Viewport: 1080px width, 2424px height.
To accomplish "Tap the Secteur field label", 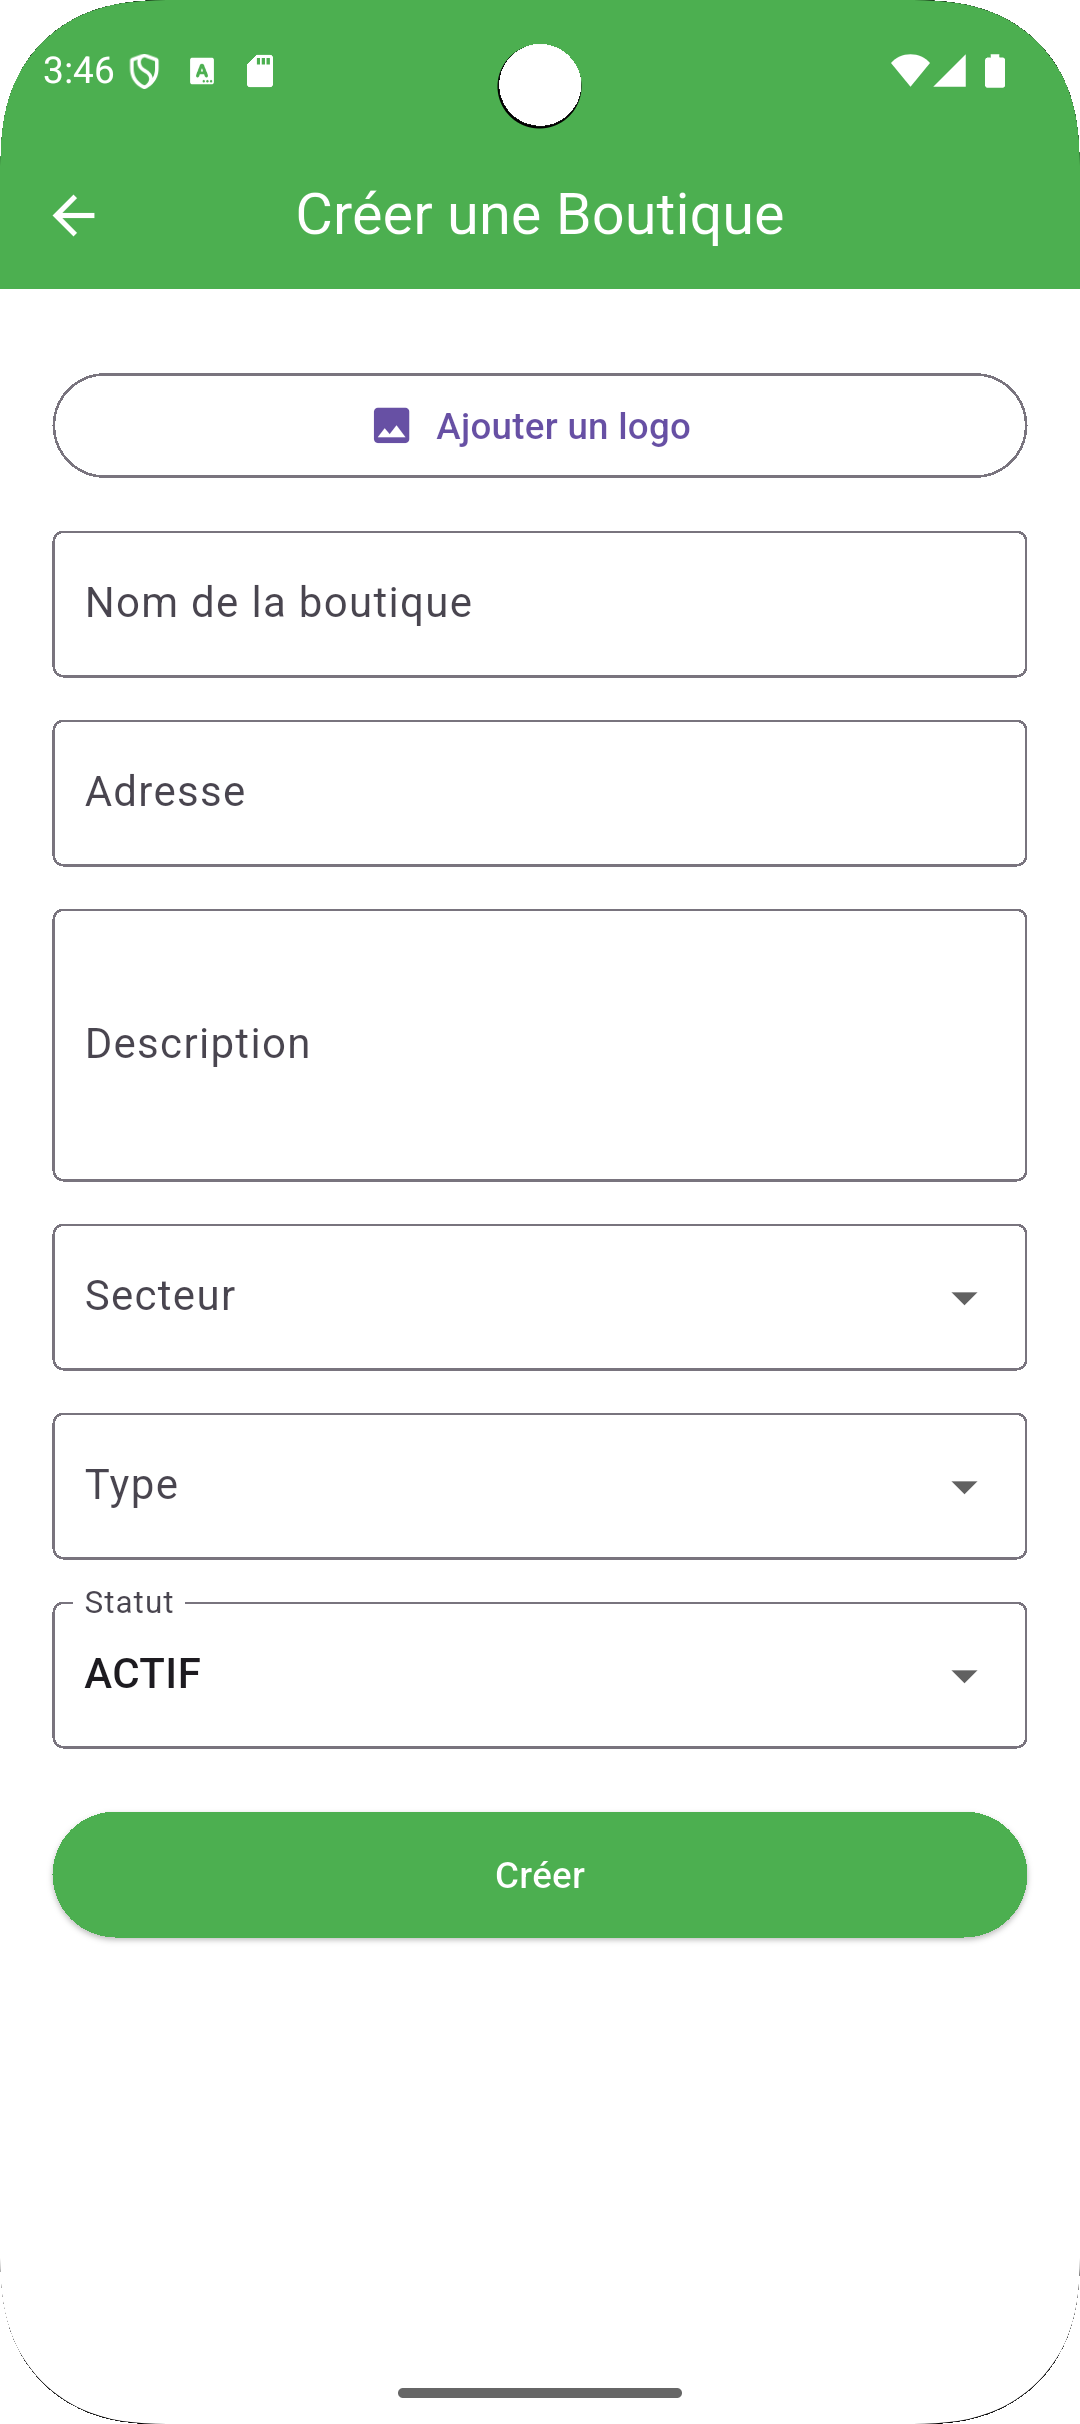I will (x=160, y=1296).
